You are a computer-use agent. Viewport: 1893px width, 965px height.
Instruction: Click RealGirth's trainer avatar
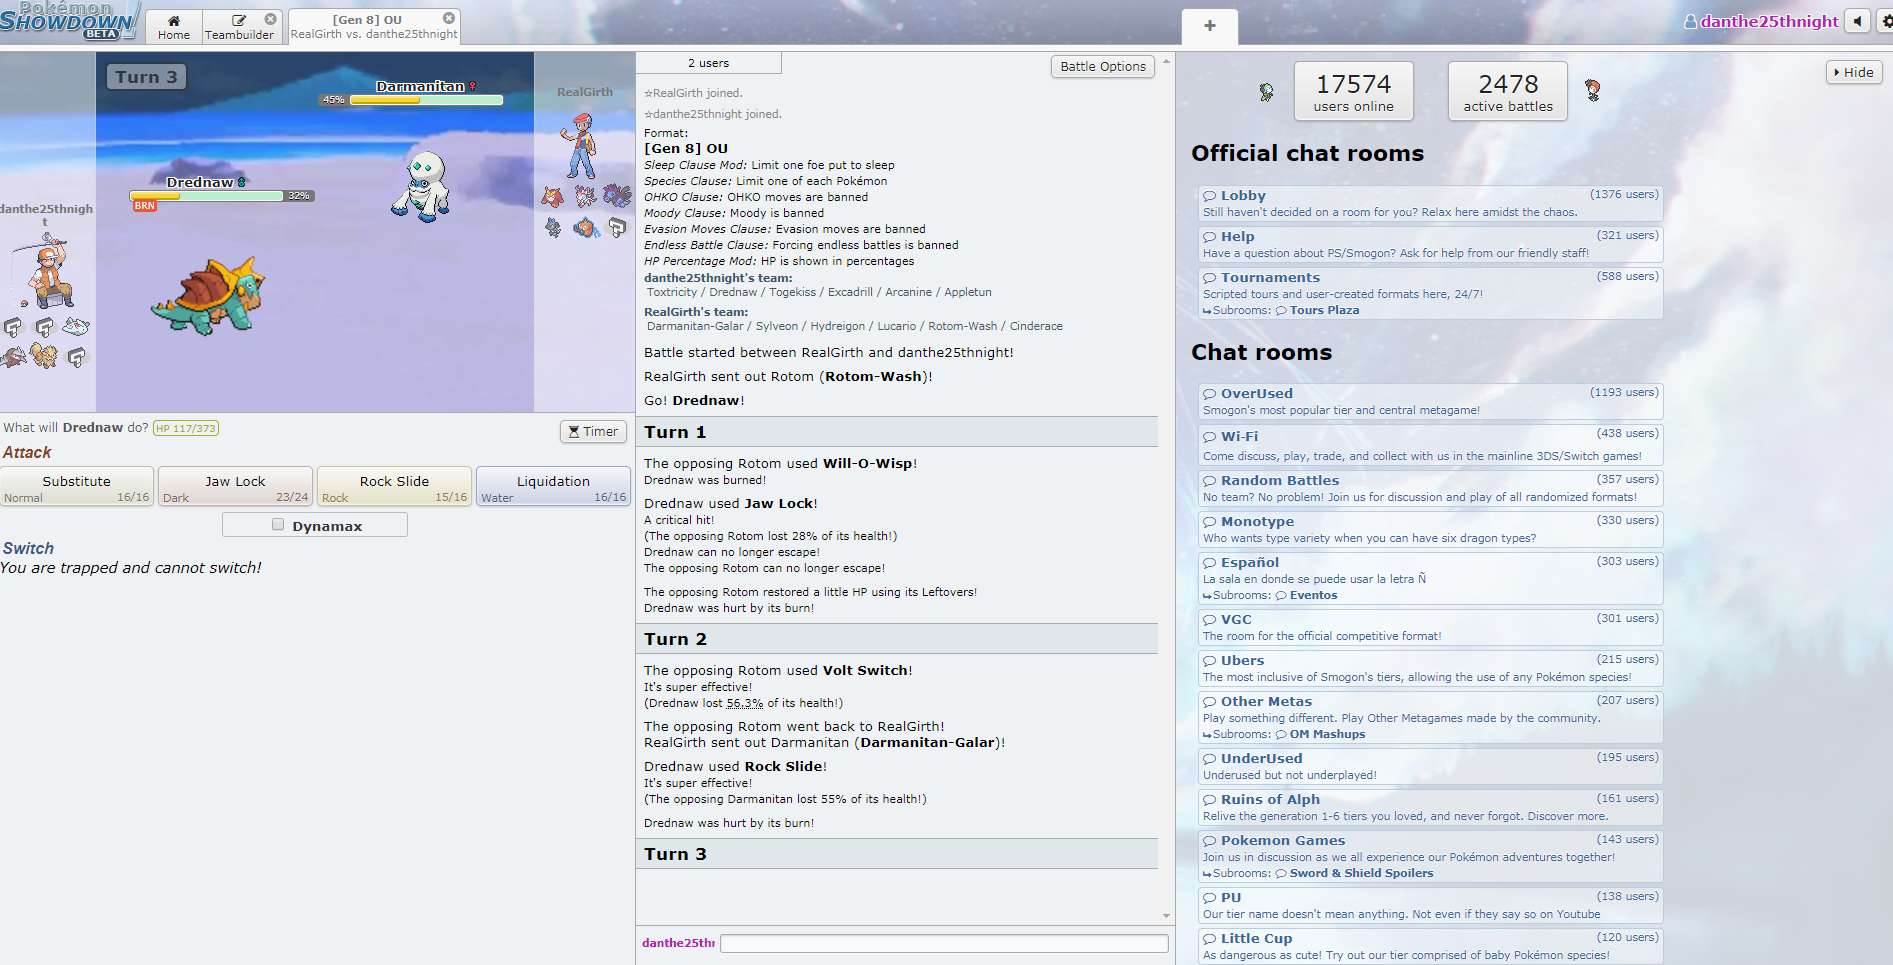click(580, 145)
